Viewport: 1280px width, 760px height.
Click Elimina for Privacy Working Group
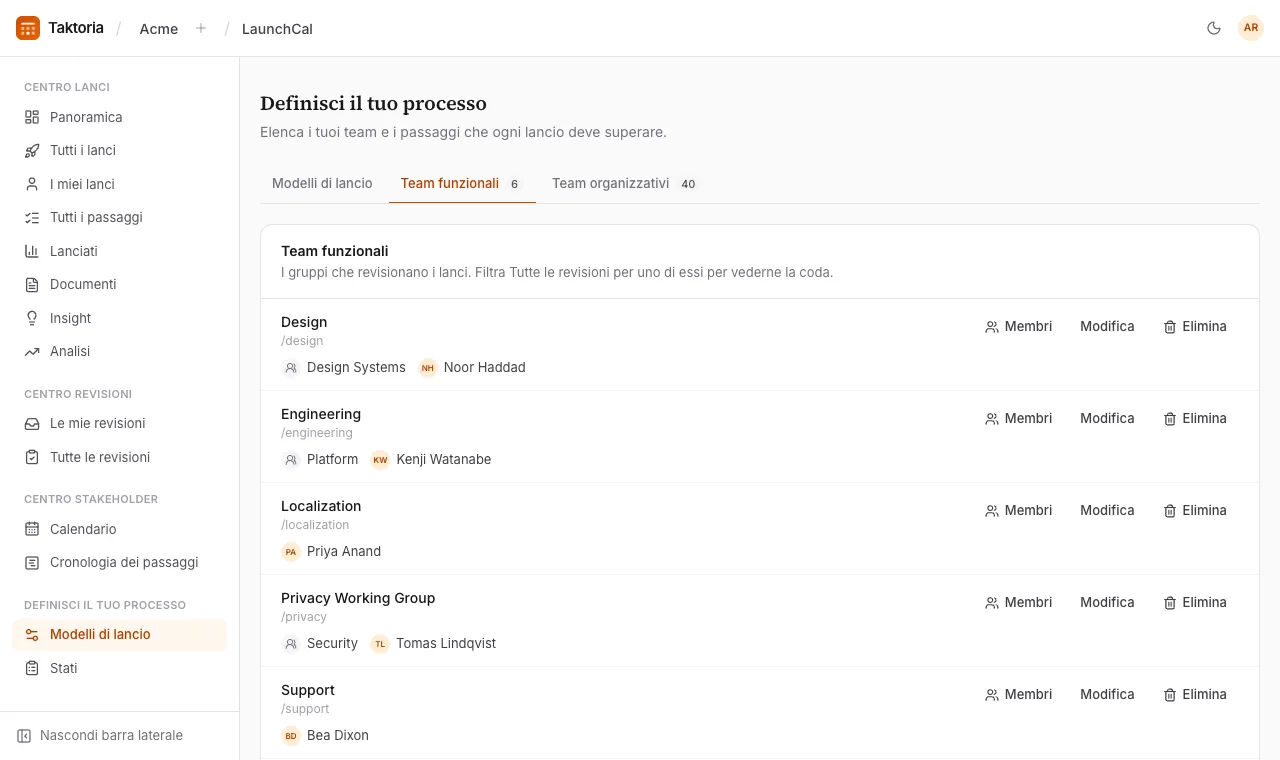pos(1195,602)
